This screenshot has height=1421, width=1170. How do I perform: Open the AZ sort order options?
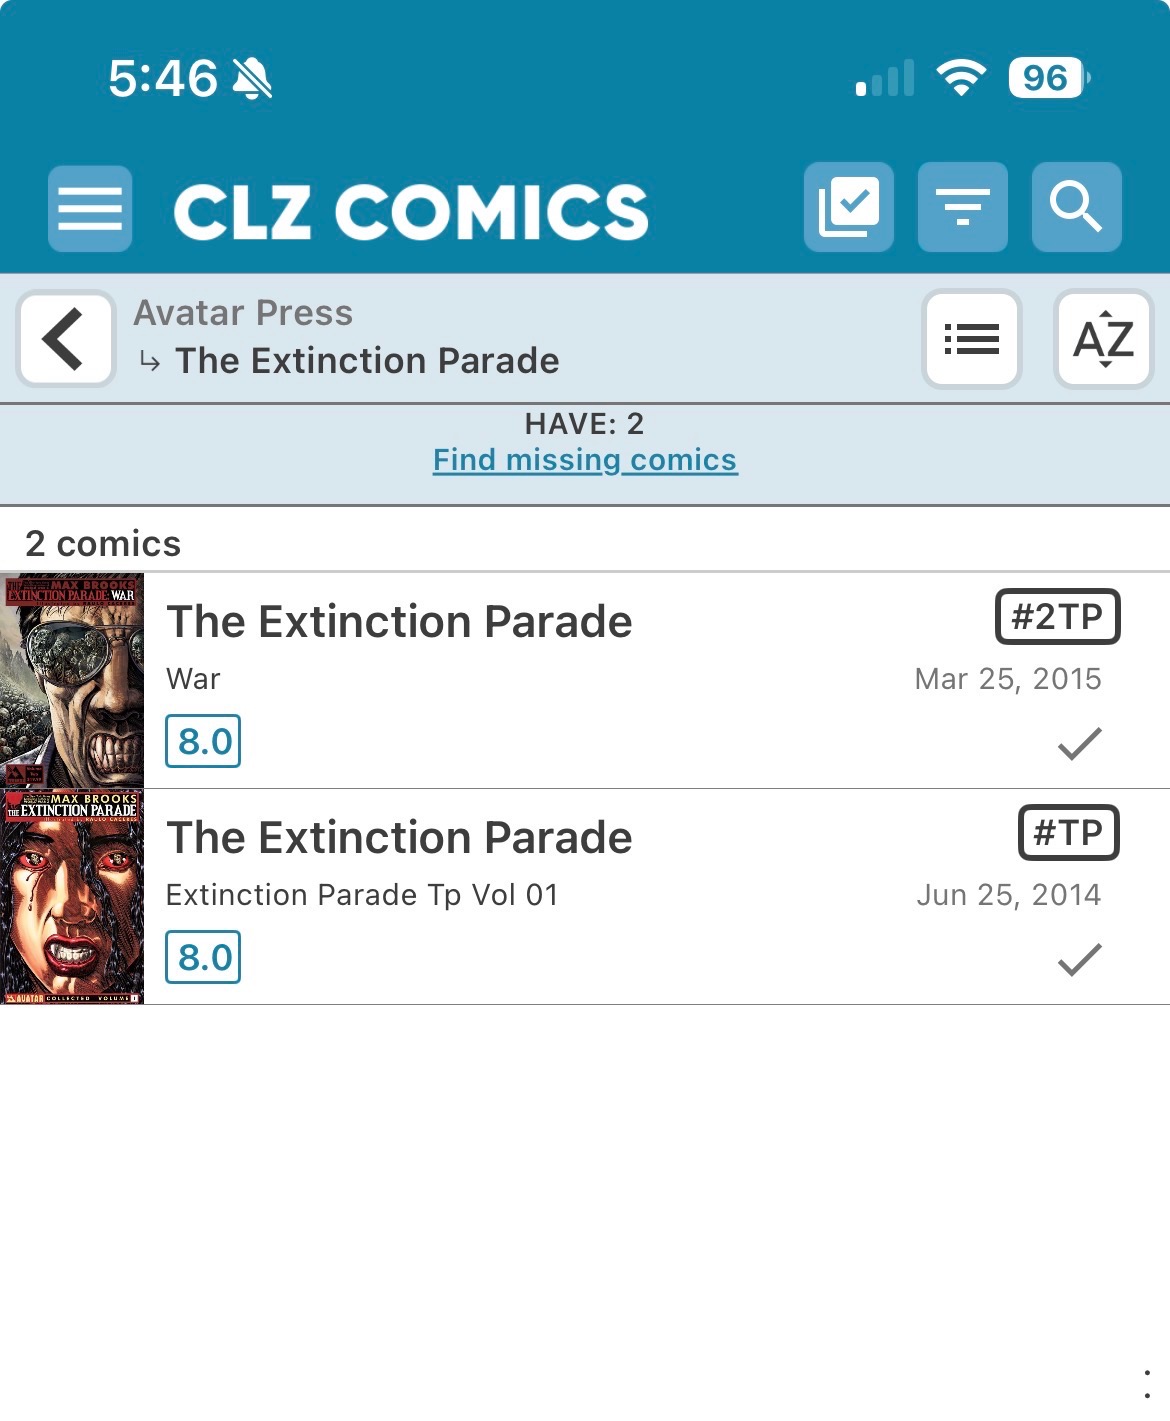tap(1103, 339)
